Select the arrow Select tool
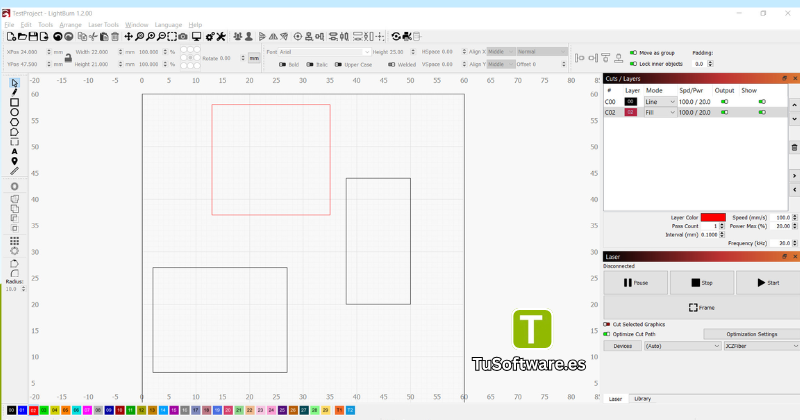Viewport: 800px width, 420px height. [14, 83]
